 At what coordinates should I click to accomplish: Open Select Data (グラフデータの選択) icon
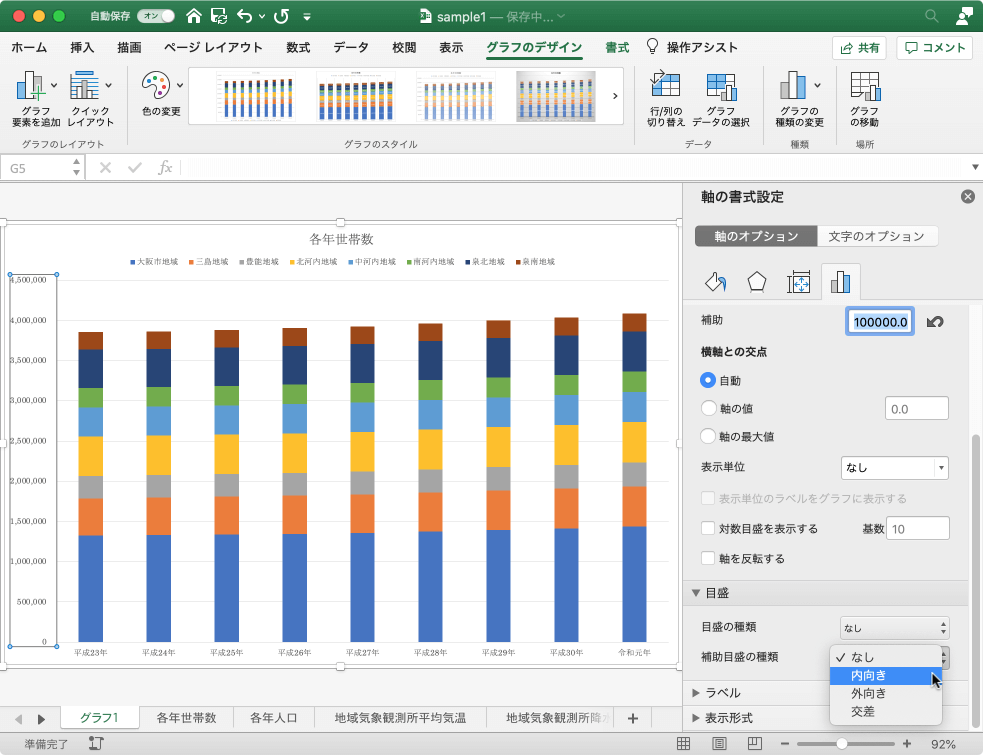point(721,87)
